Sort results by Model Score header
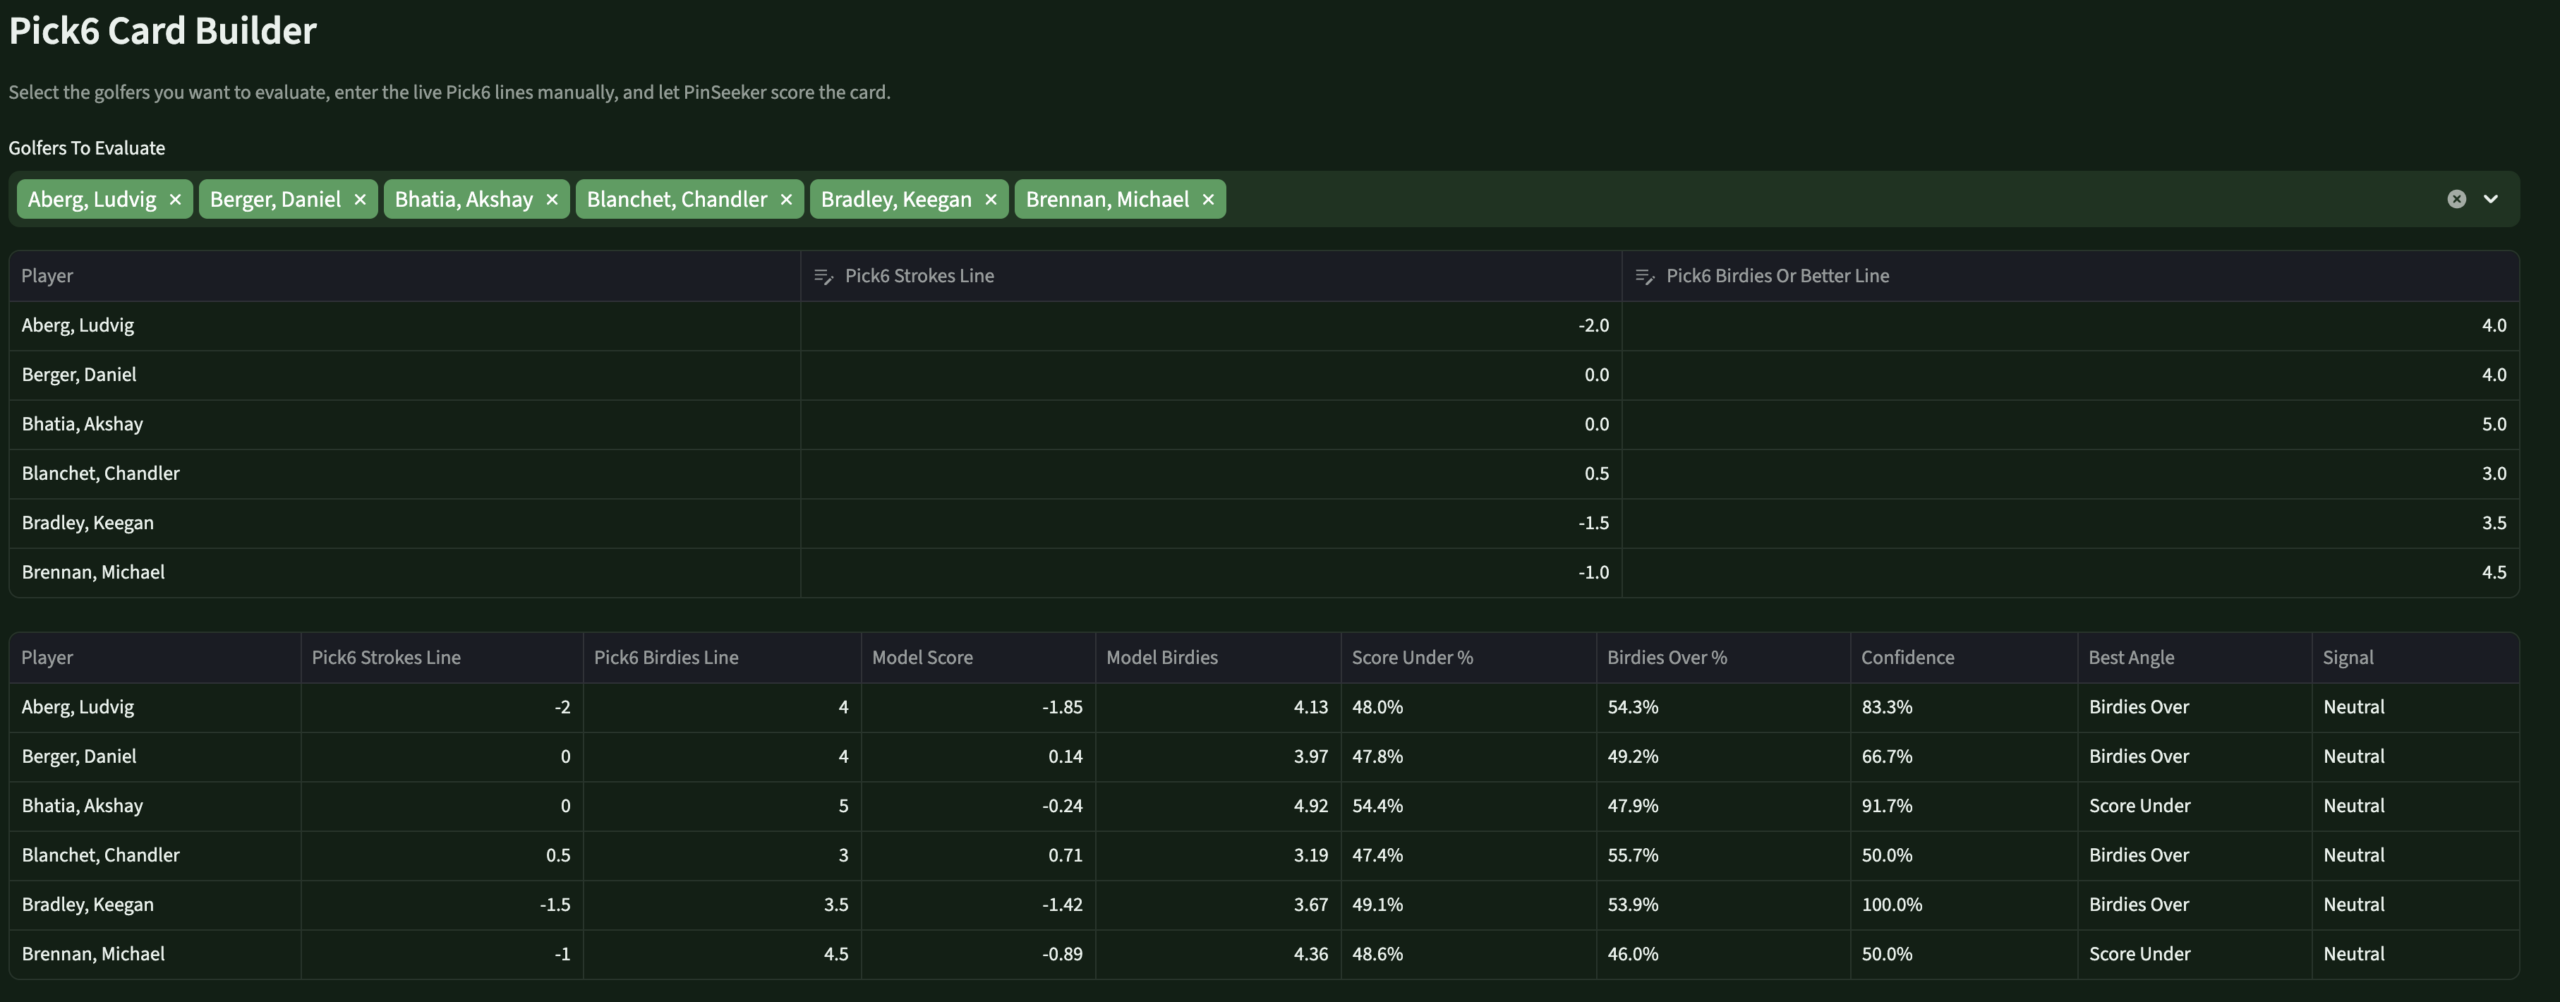Viewport: 2560px width, 1002px height. [x=922, y=657]
